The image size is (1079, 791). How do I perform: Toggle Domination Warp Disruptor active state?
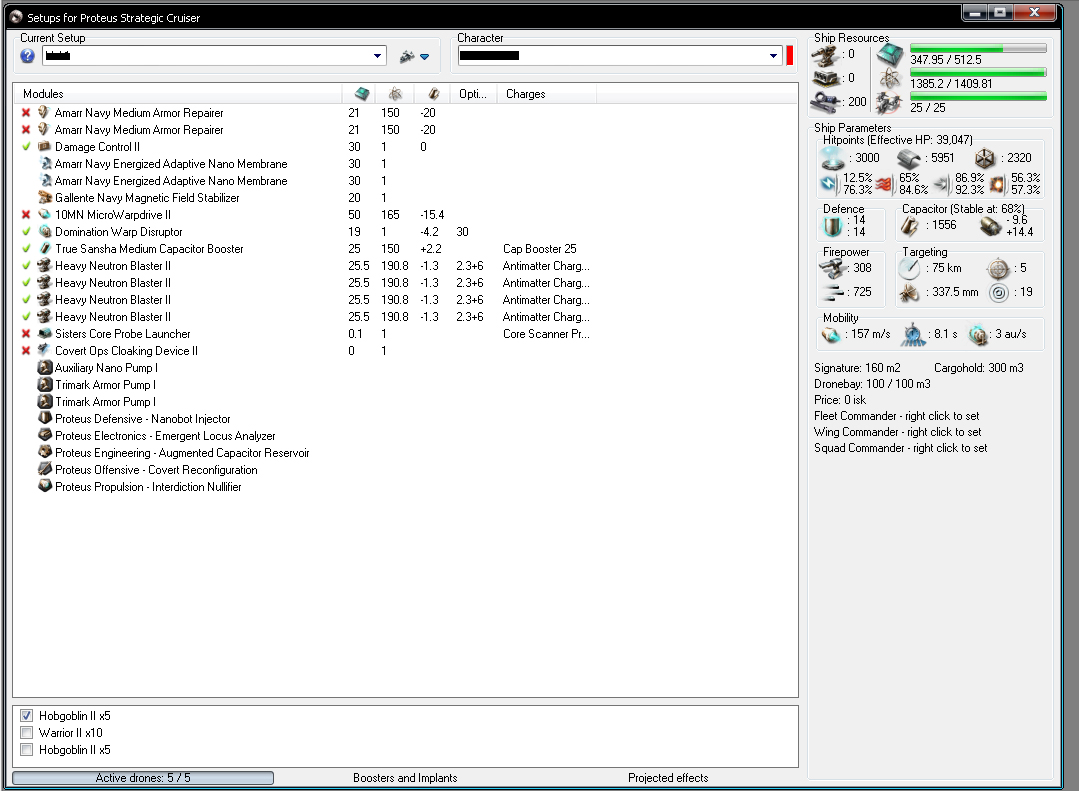[26, 232]
